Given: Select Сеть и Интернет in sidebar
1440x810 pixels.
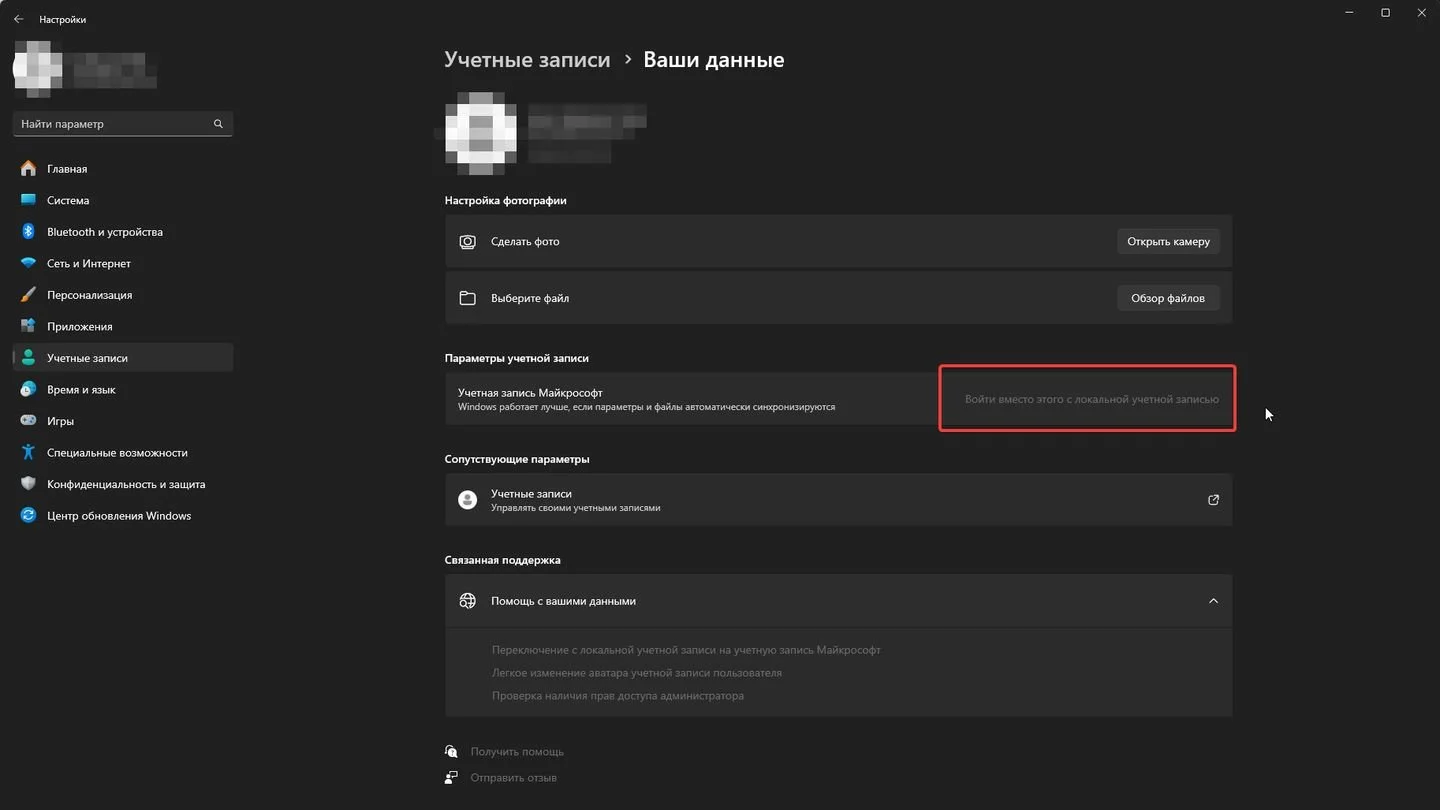Looking at the screenshot, I should tap(122, 263).
